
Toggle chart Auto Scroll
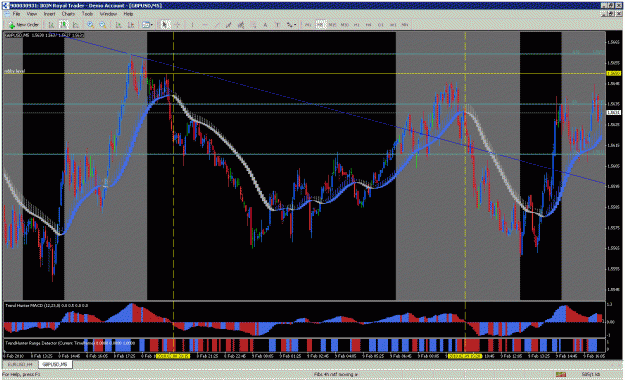coord(118,25)
